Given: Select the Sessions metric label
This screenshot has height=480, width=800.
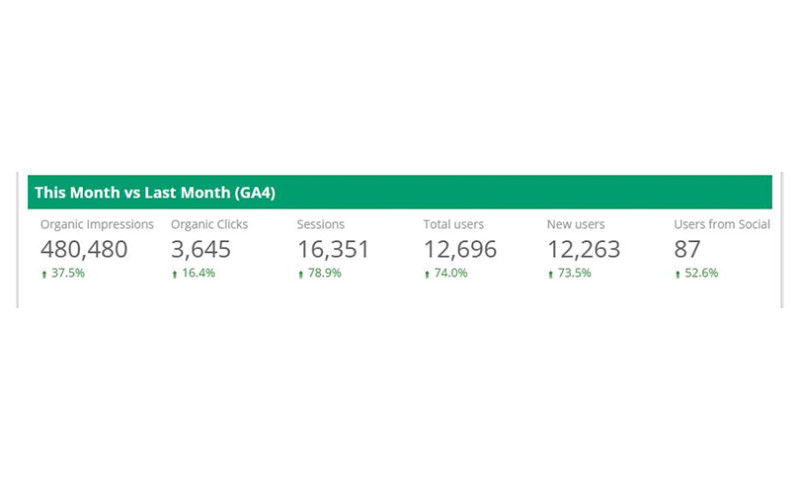Looking at the screenshot, I should pos(320,225).
